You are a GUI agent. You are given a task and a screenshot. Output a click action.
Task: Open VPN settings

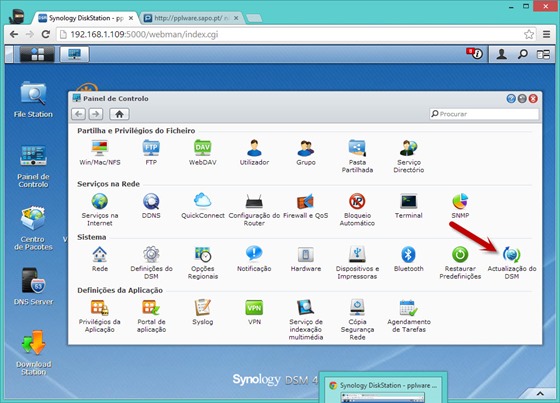254,312
